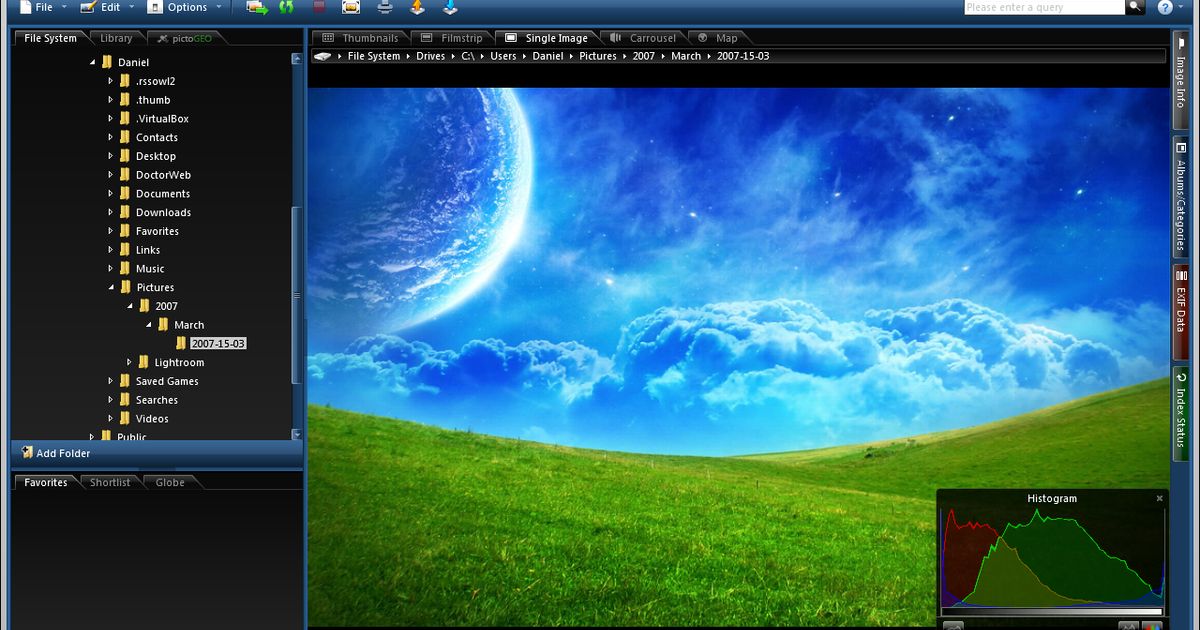Switch to the Shortlist tab
The width and height of the screenshot is (1200, 630).
click(110, 482)
